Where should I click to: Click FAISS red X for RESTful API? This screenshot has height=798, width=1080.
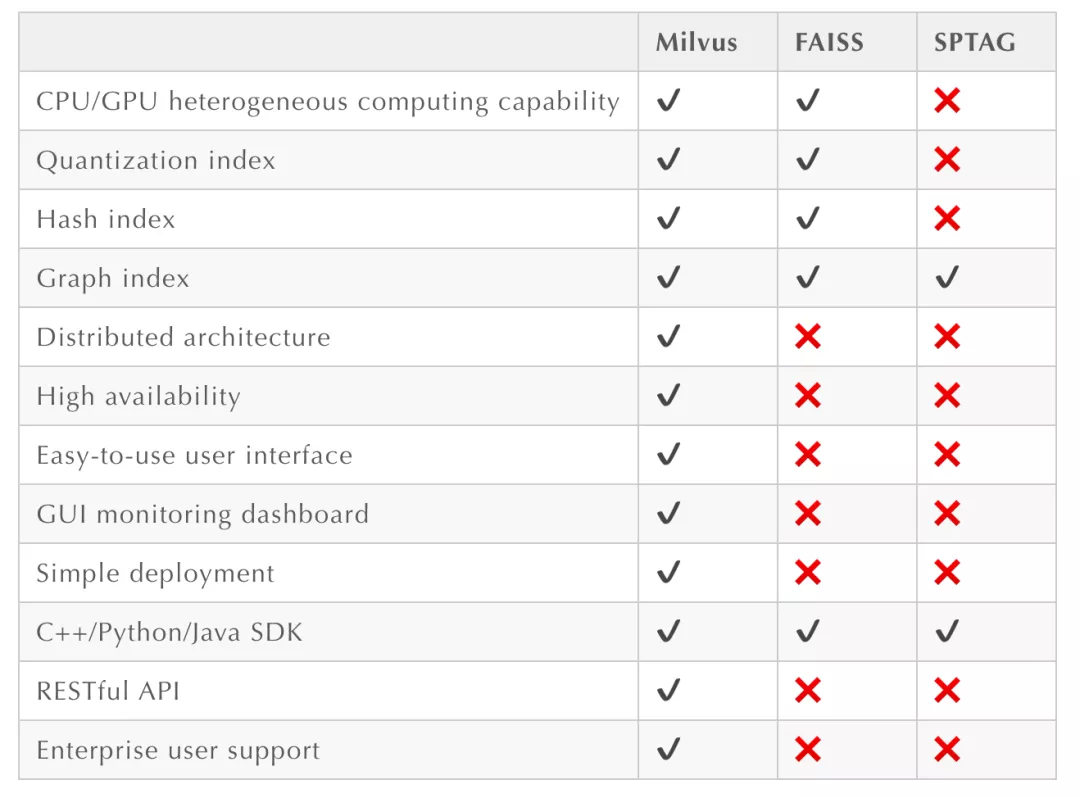tap(808, 691)
